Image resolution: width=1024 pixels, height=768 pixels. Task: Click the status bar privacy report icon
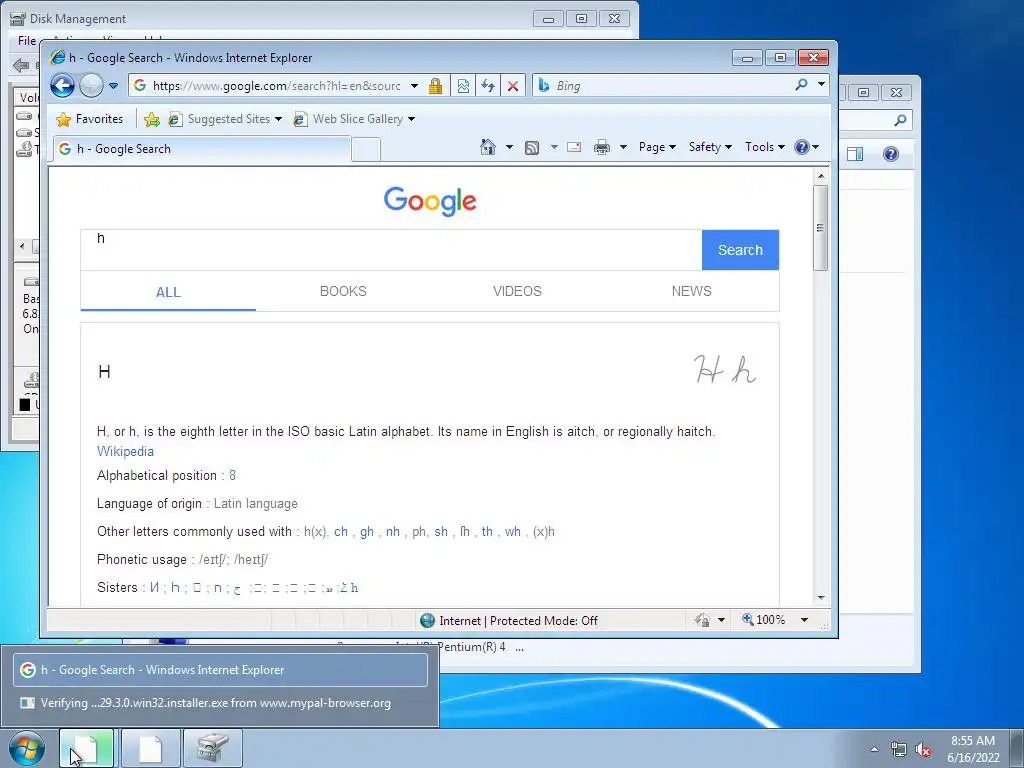click(x=703, y=620)
